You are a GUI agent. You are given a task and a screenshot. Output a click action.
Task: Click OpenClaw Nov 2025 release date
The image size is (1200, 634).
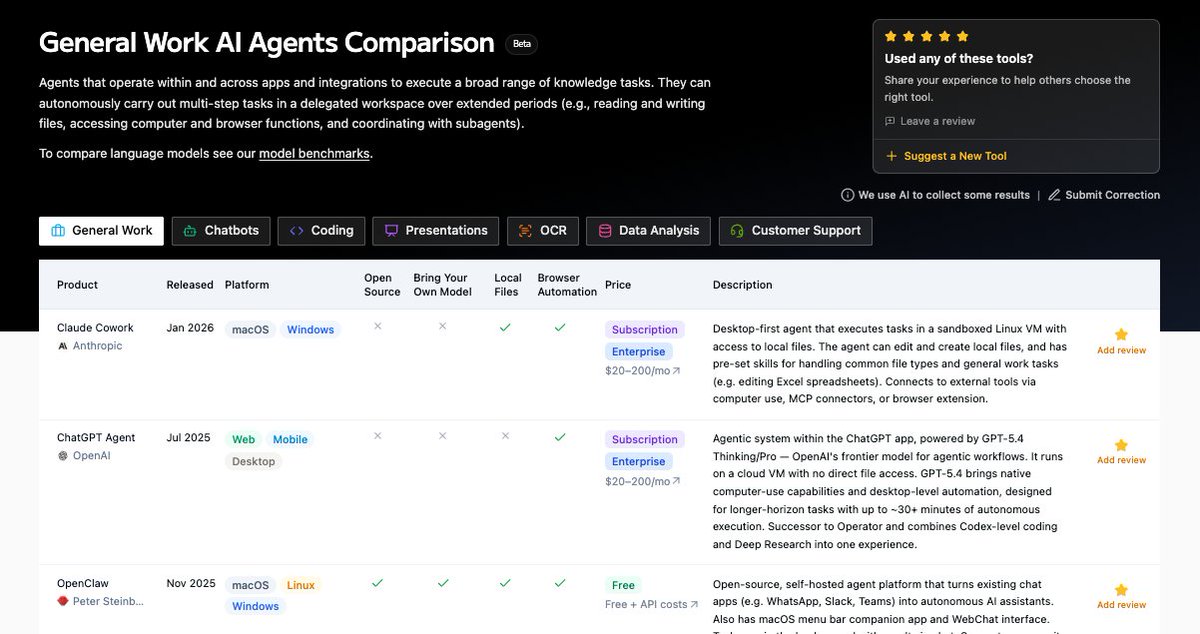(x=191, y=584)
